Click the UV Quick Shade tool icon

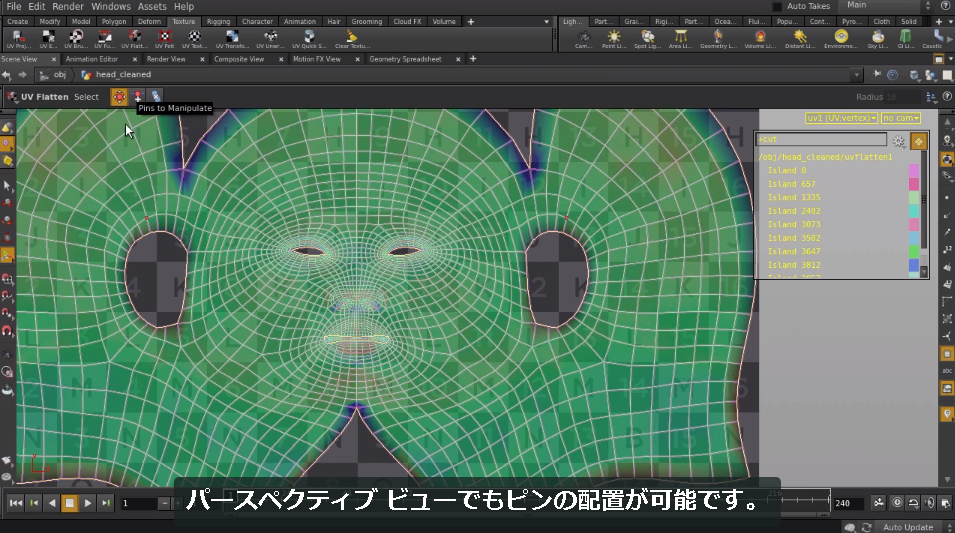309,39
